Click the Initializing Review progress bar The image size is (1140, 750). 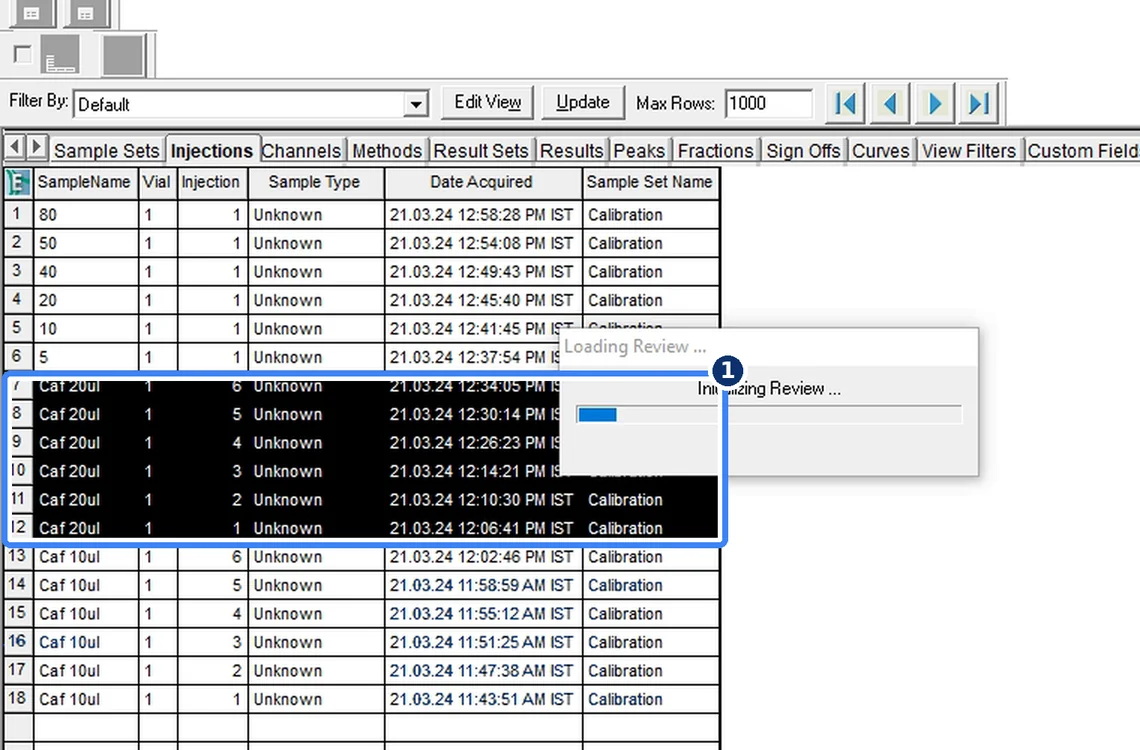[768, 414]
